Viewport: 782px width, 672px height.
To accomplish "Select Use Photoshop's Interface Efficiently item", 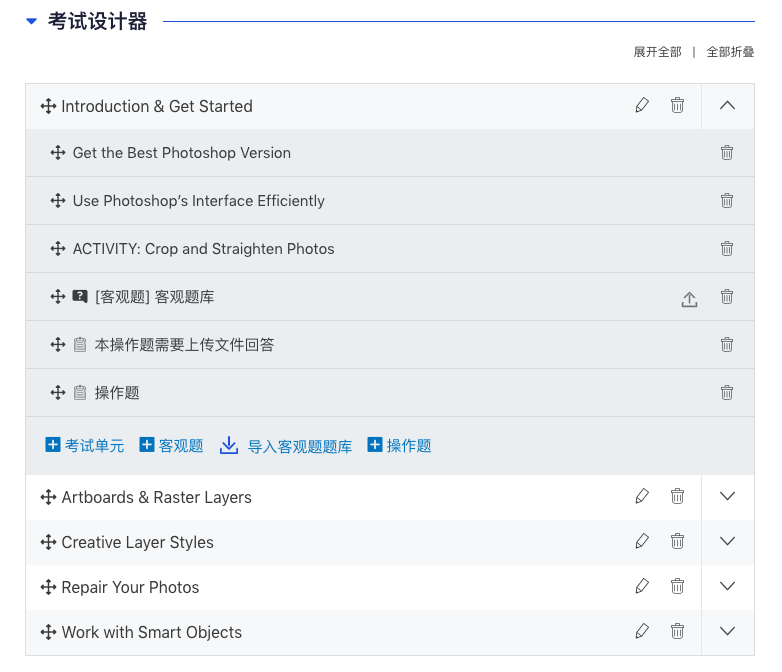I will [x=198, y=201].
